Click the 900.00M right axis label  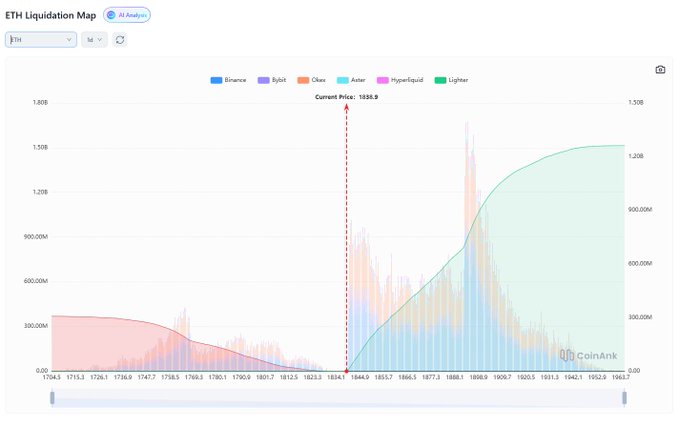click(640, 210)
